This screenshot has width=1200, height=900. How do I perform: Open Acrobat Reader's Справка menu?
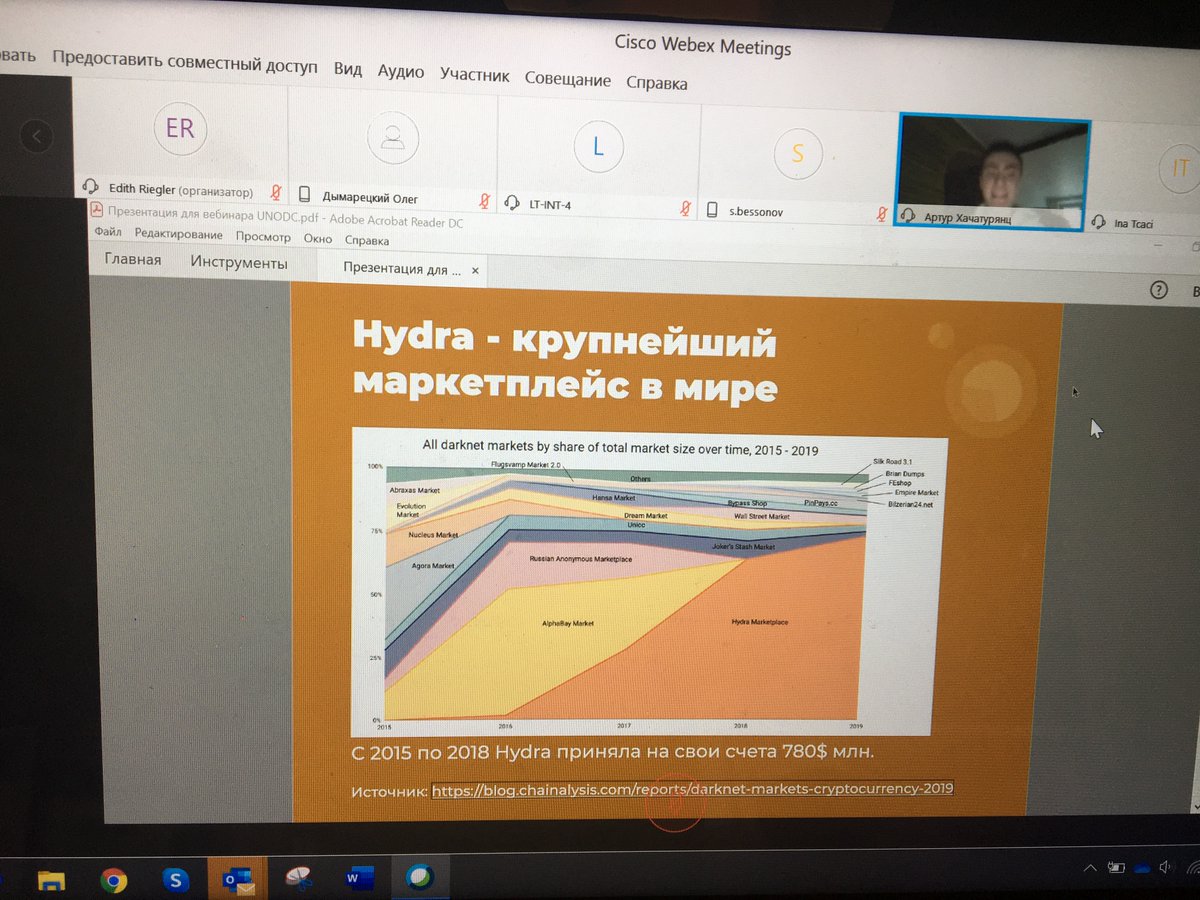[x=367, y=241]
